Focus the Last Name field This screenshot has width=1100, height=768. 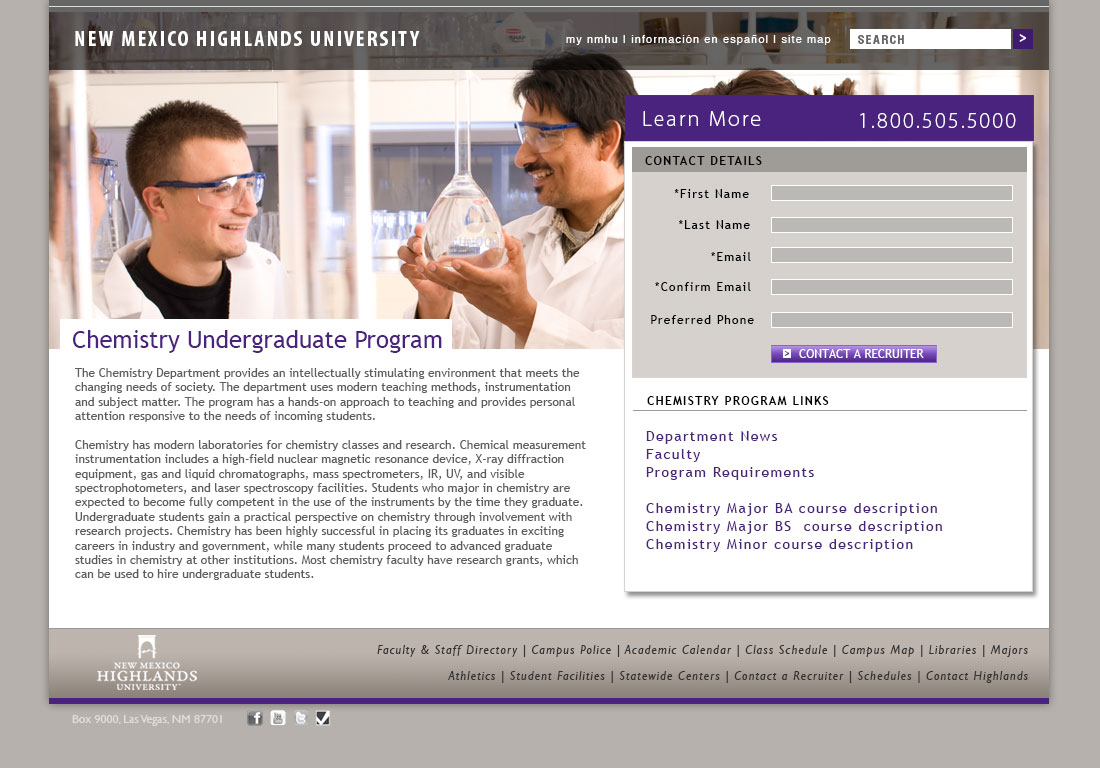click(892, 224)
